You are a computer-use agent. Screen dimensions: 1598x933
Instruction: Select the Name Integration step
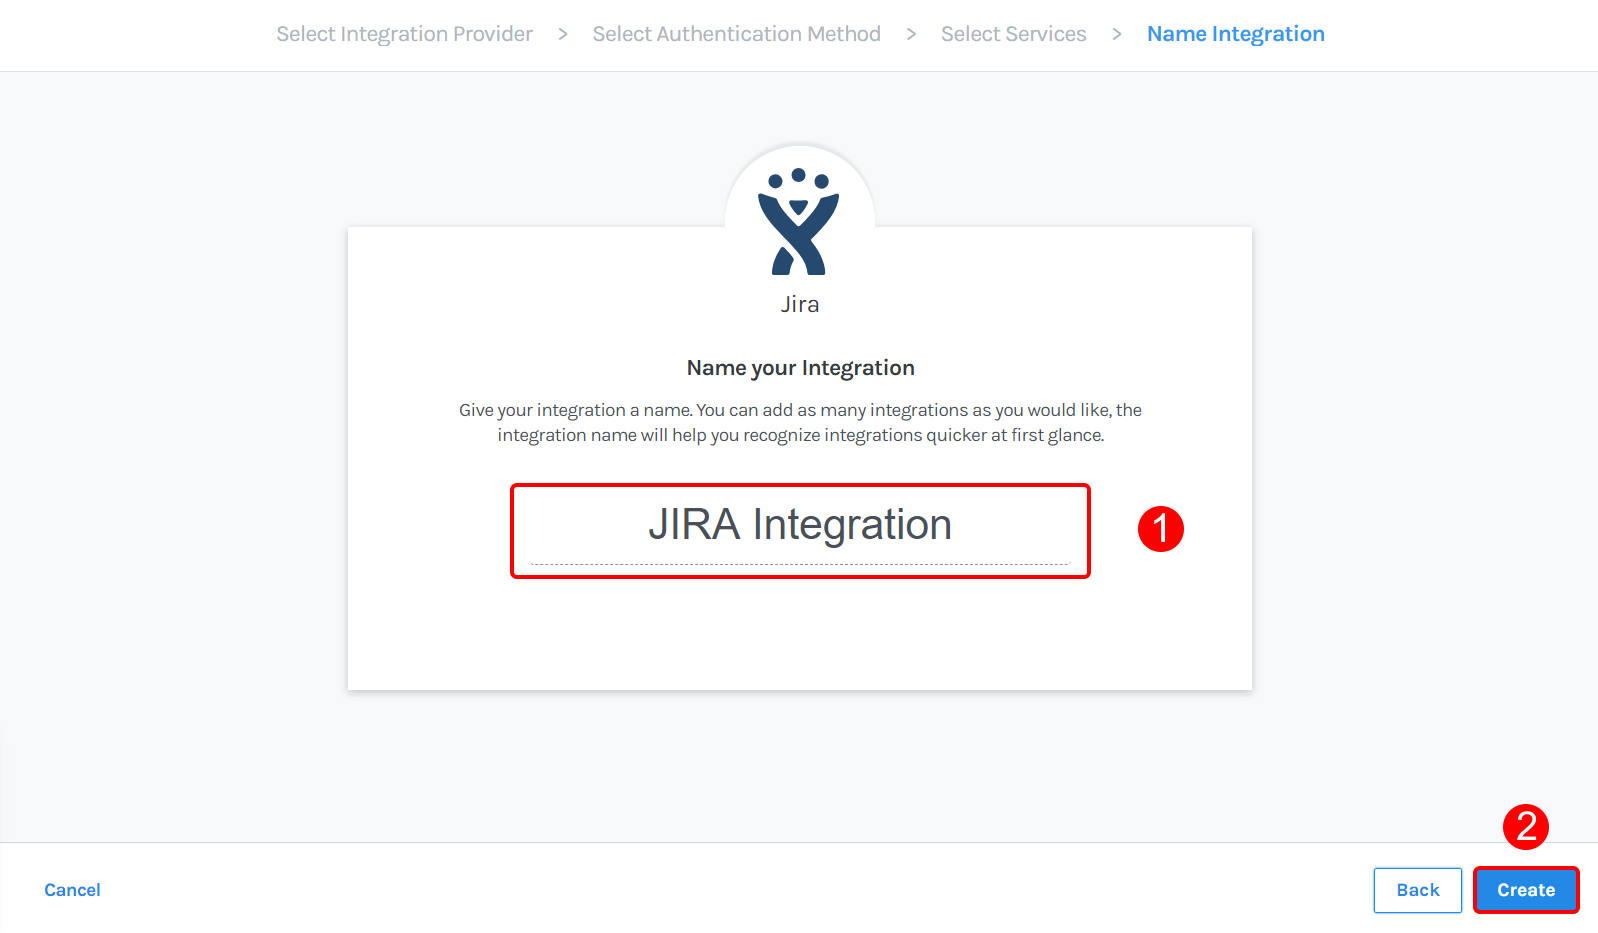(x=1236, y=34)
